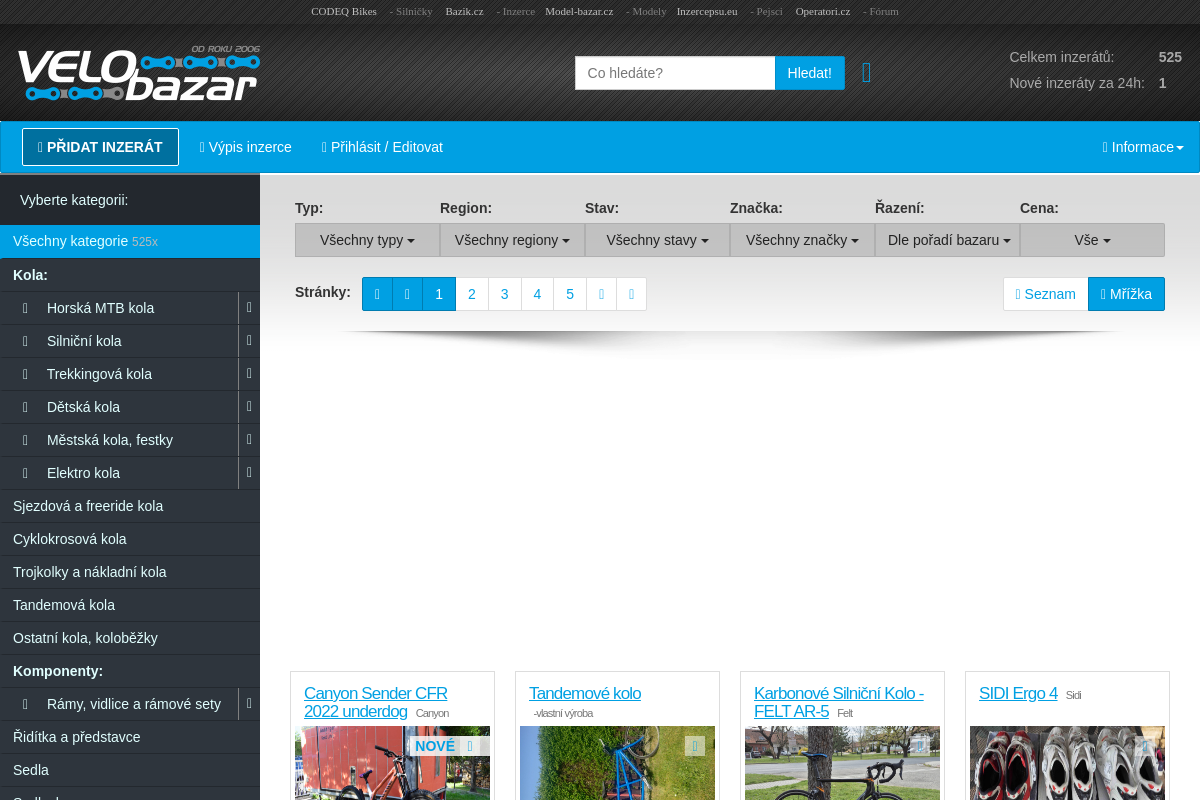
Task: Select Tandemová kola category
Action: 130,605
